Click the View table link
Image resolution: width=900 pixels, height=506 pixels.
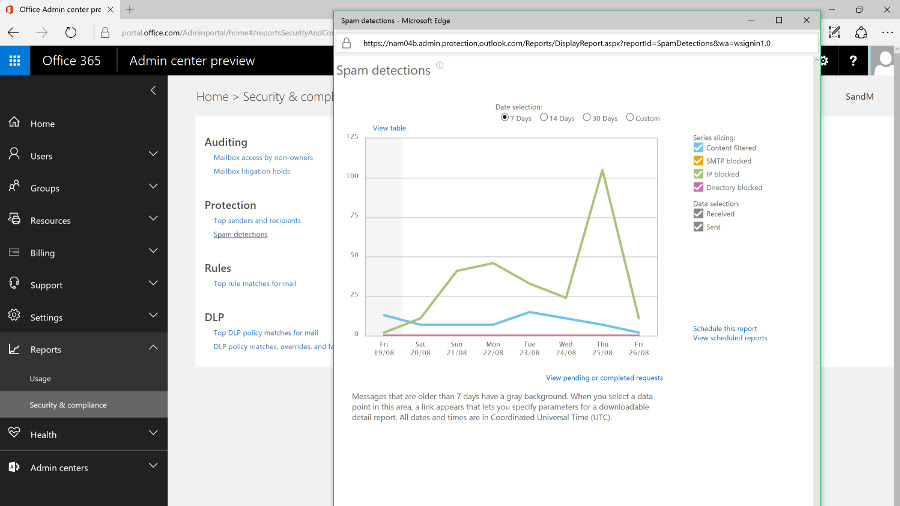[389, 128]
